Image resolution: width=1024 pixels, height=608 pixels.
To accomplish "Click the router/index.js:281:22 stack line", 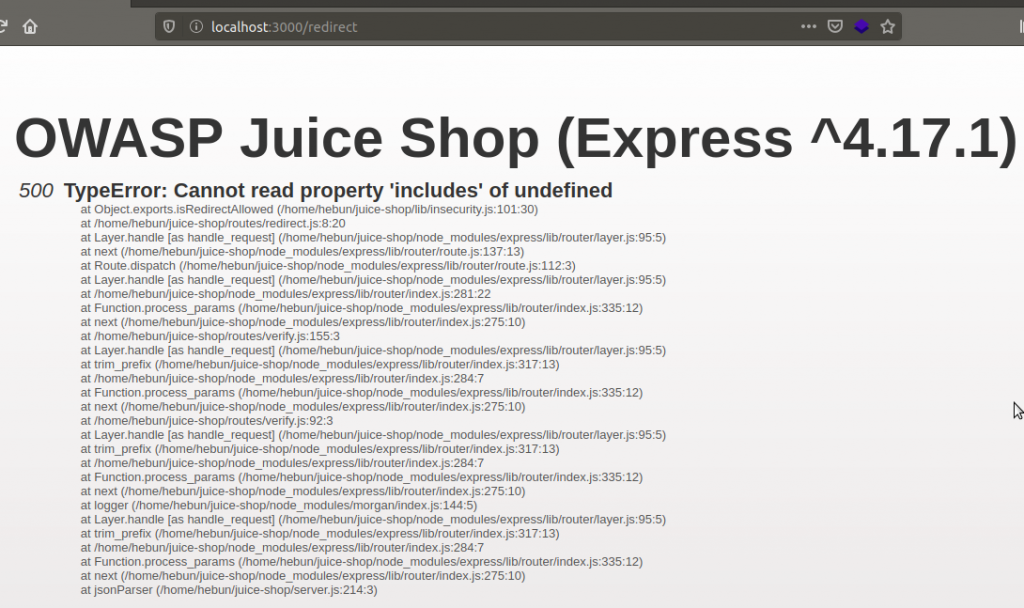I will [285, 294].
